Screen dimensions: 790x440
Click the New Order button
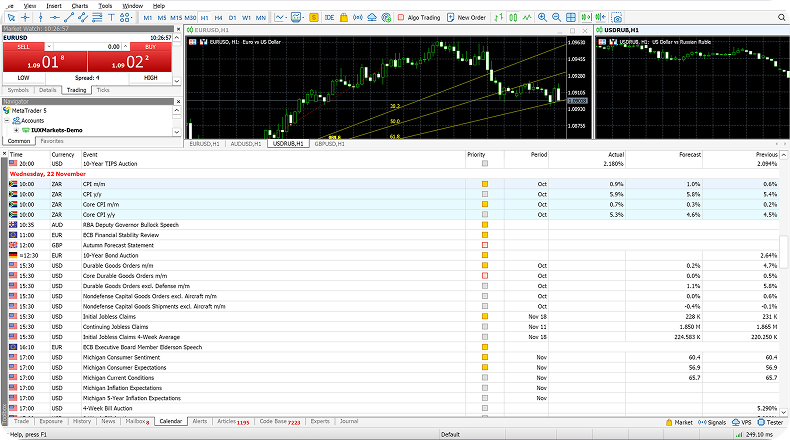(465, 17)
